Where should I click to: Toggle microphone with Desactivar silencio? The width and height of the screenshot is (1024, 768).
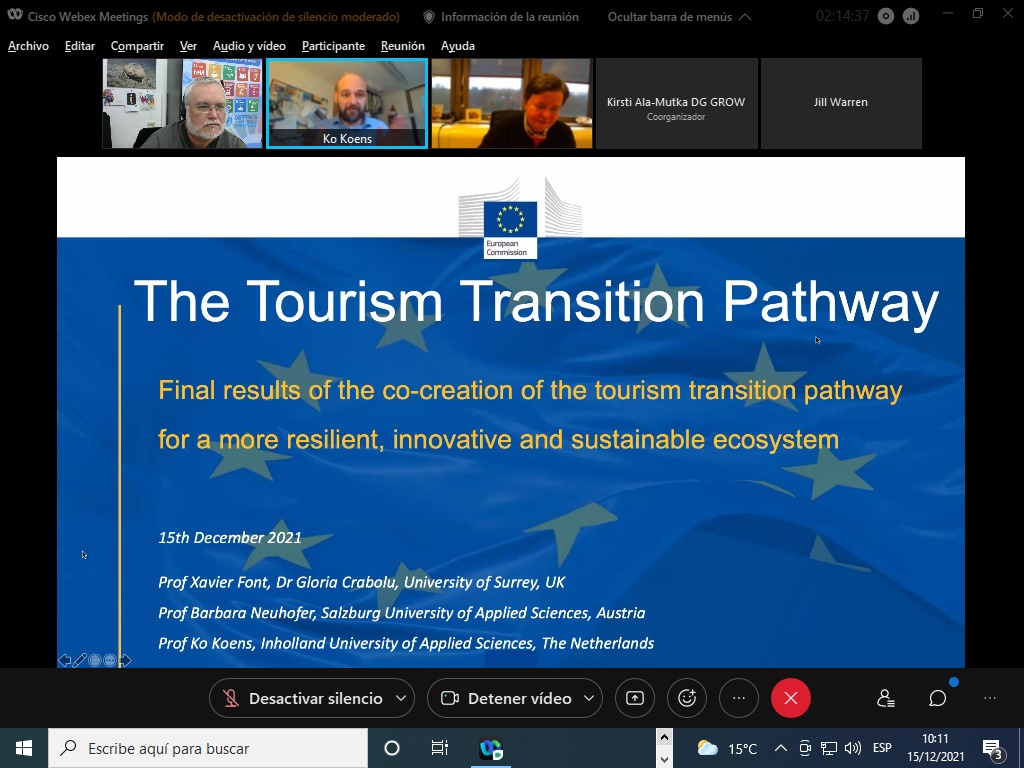pyautogui.click(x=302, y=698)
